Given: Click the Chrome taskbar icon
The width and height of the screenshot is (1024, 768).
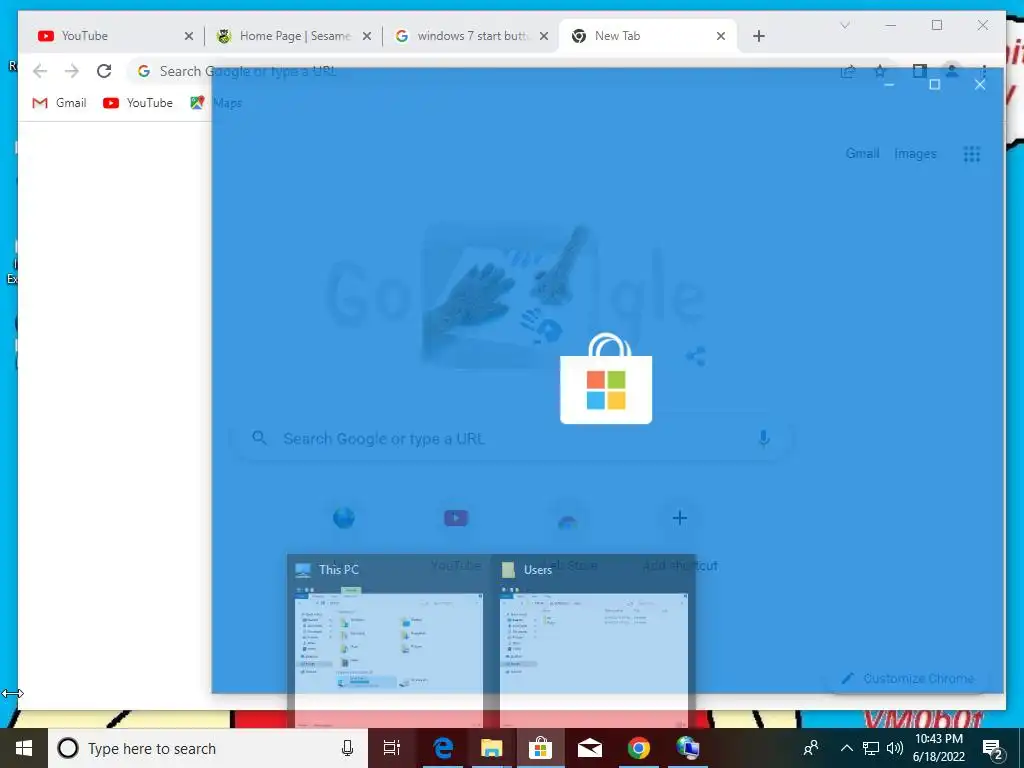Looking at the screenshot, I should coord(639,748).
